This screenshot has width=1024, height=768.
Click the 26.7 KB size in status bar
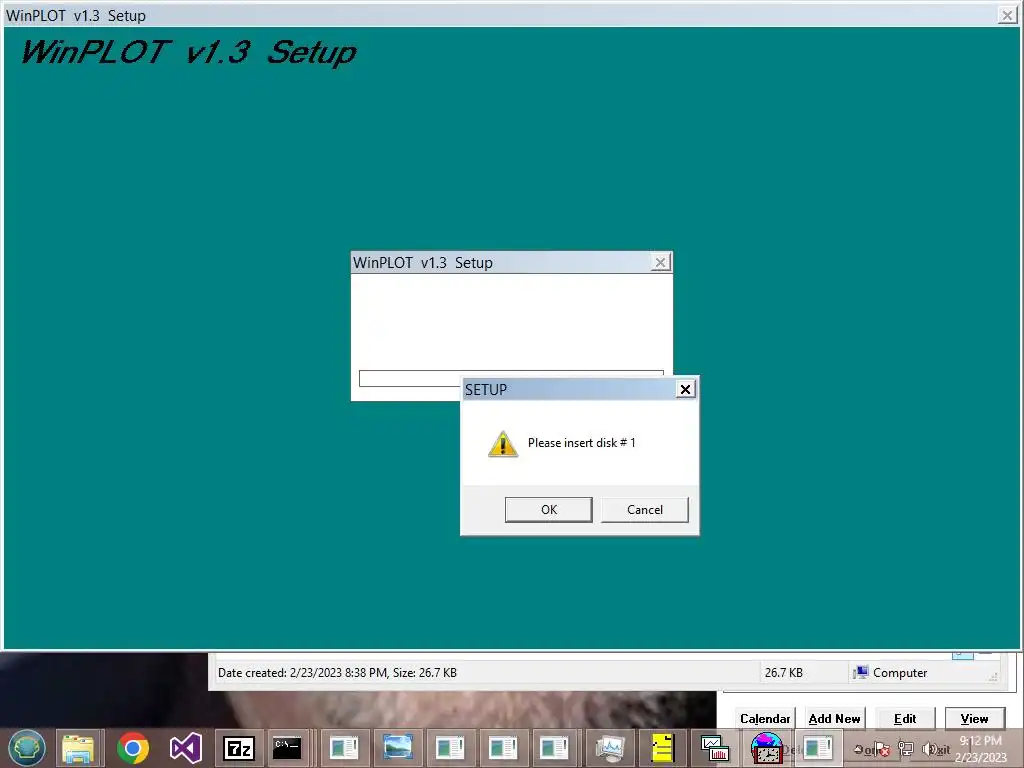[784, 673]
